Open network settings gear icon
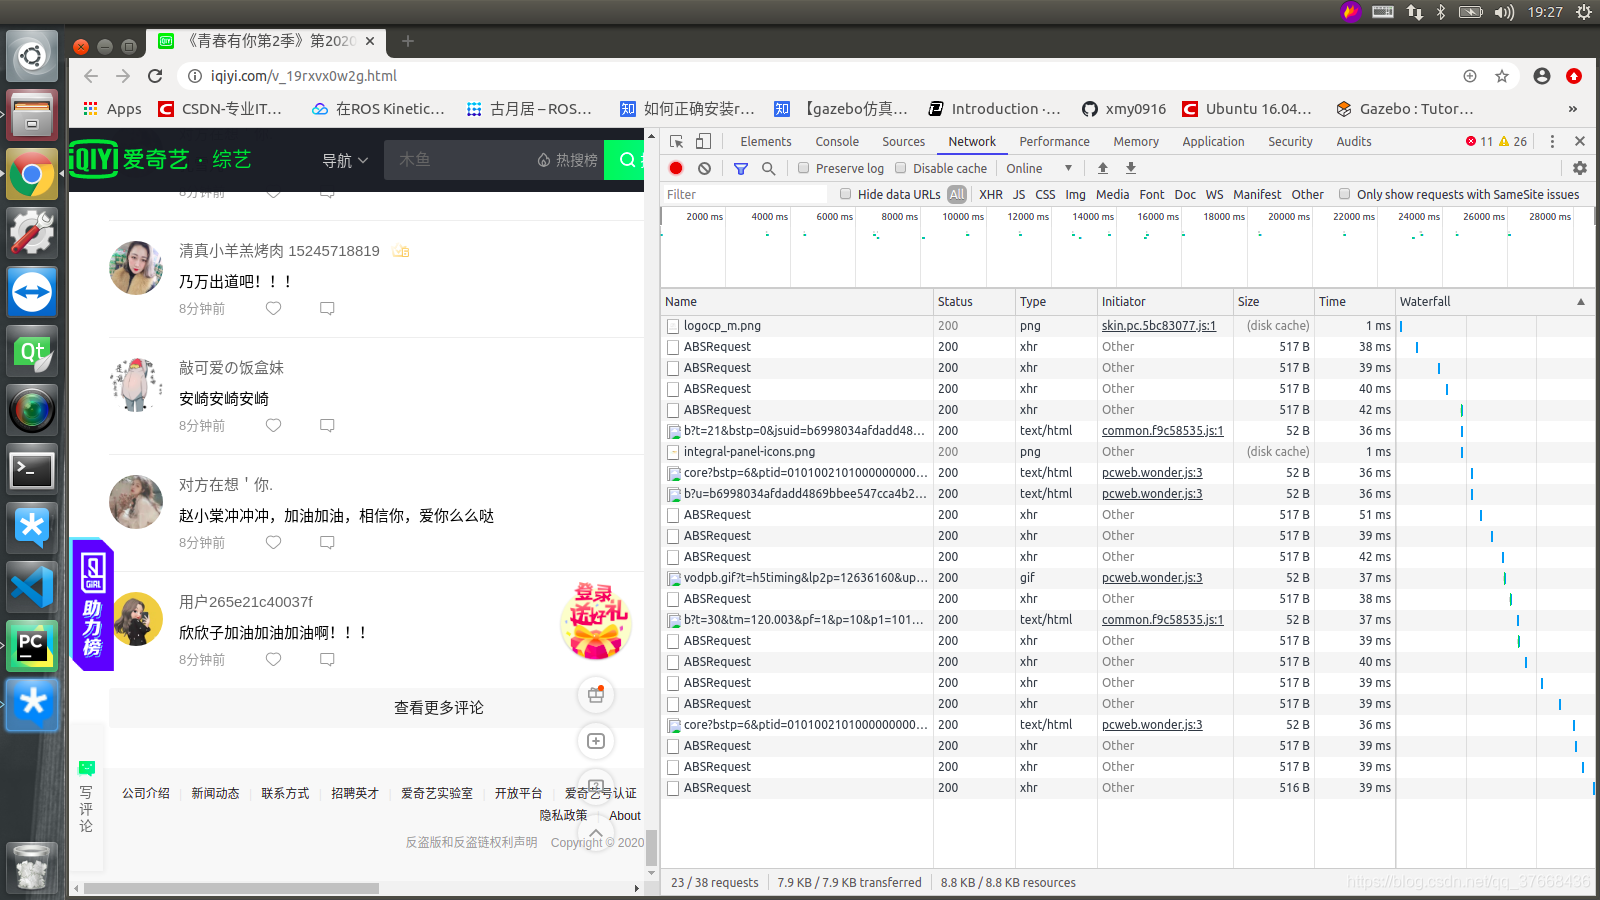 [1580, 168]
